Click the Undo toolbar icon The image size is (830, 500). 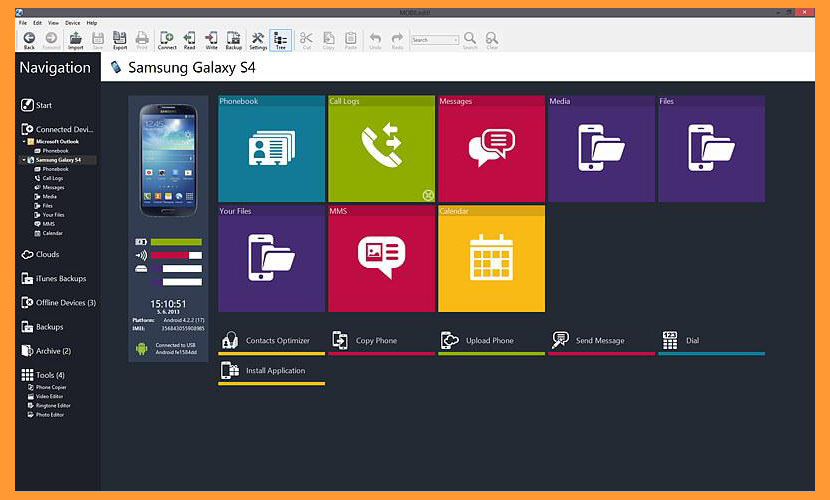coord(375,40)
